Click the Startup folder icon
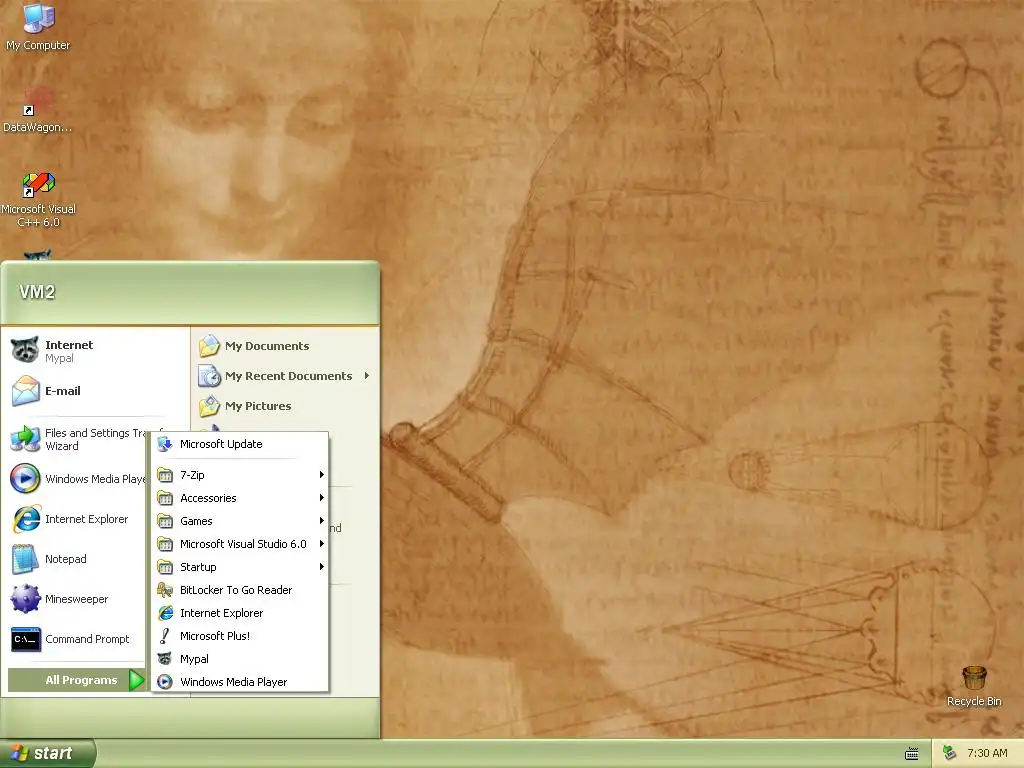The height and width of the screenshot is (768, 1024). point(165,567)
